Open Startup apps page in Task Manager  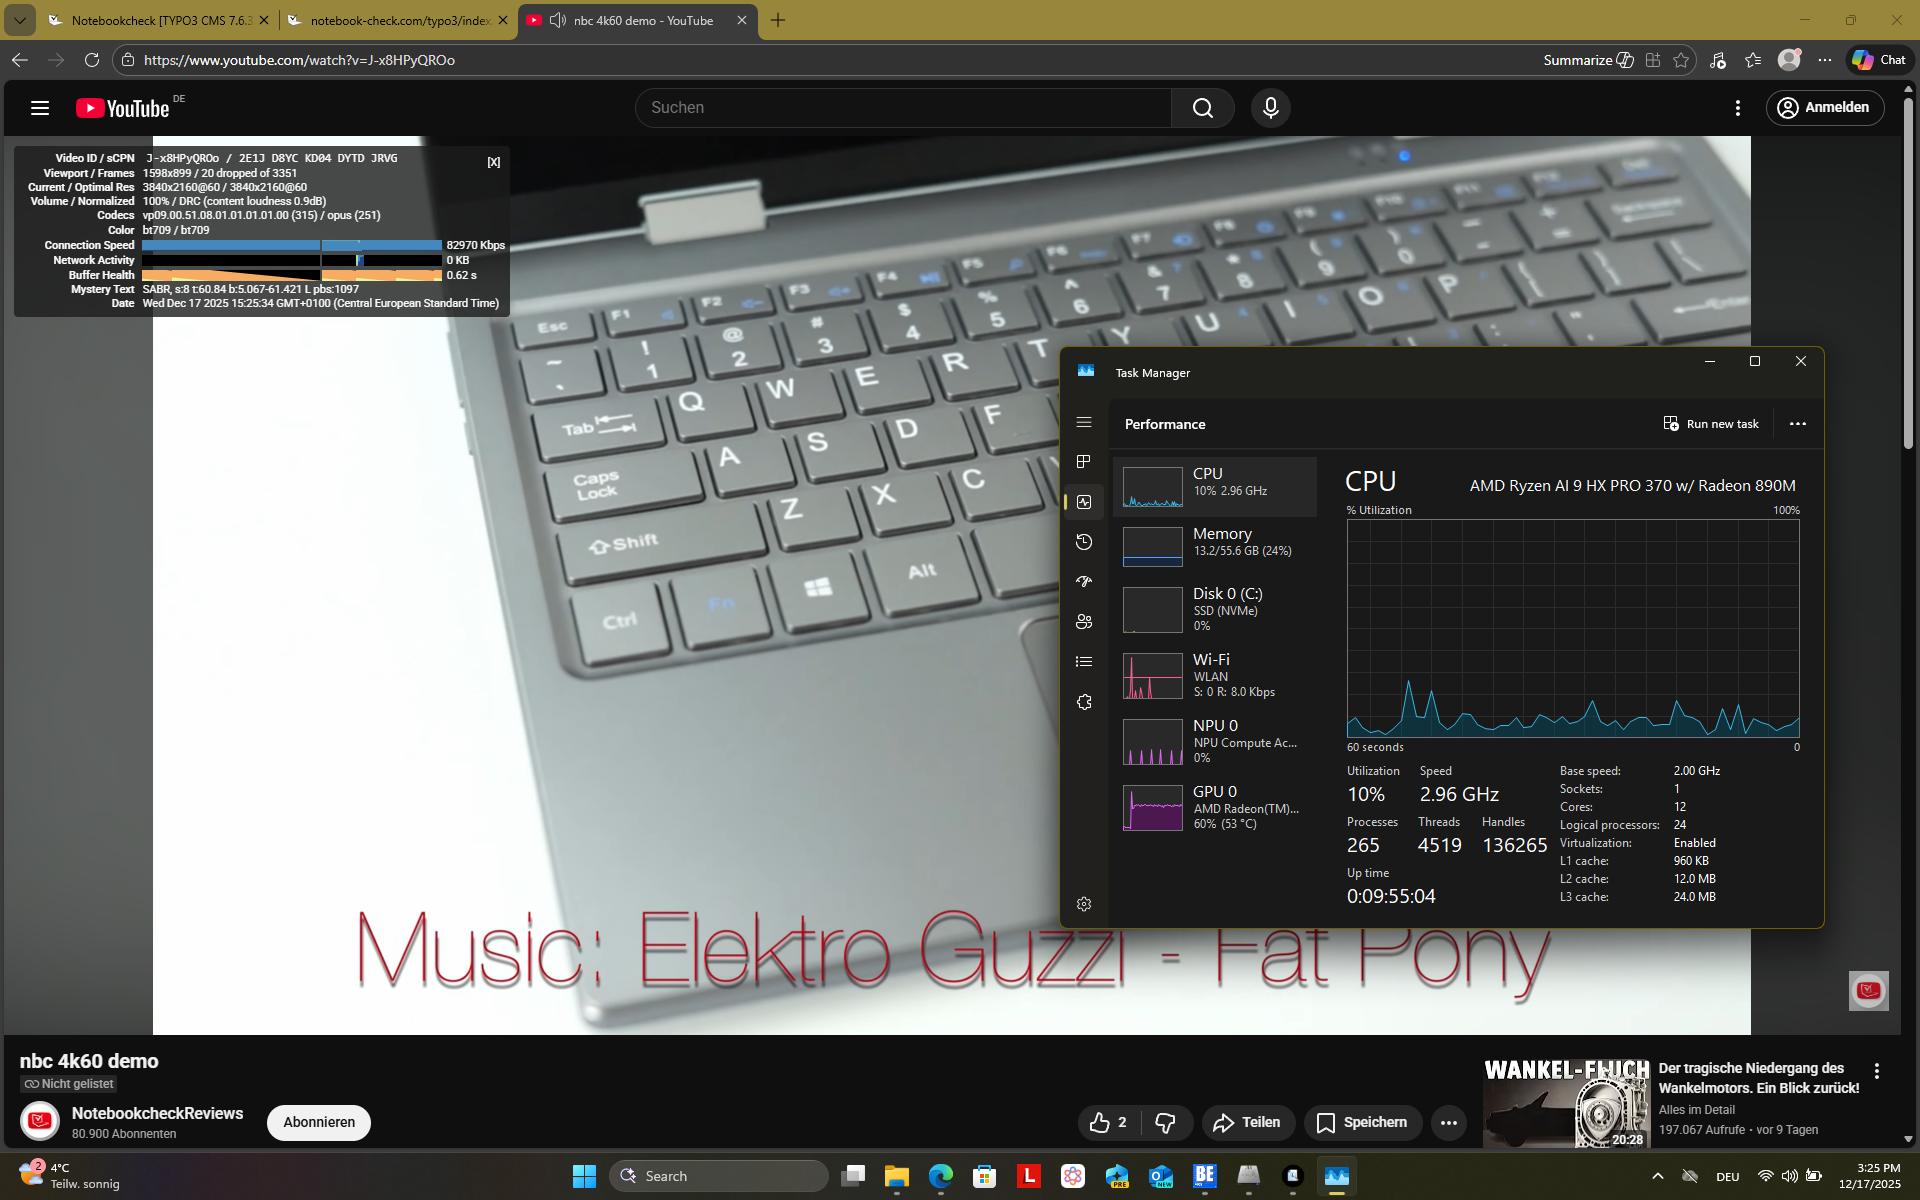click(1083, 582)
